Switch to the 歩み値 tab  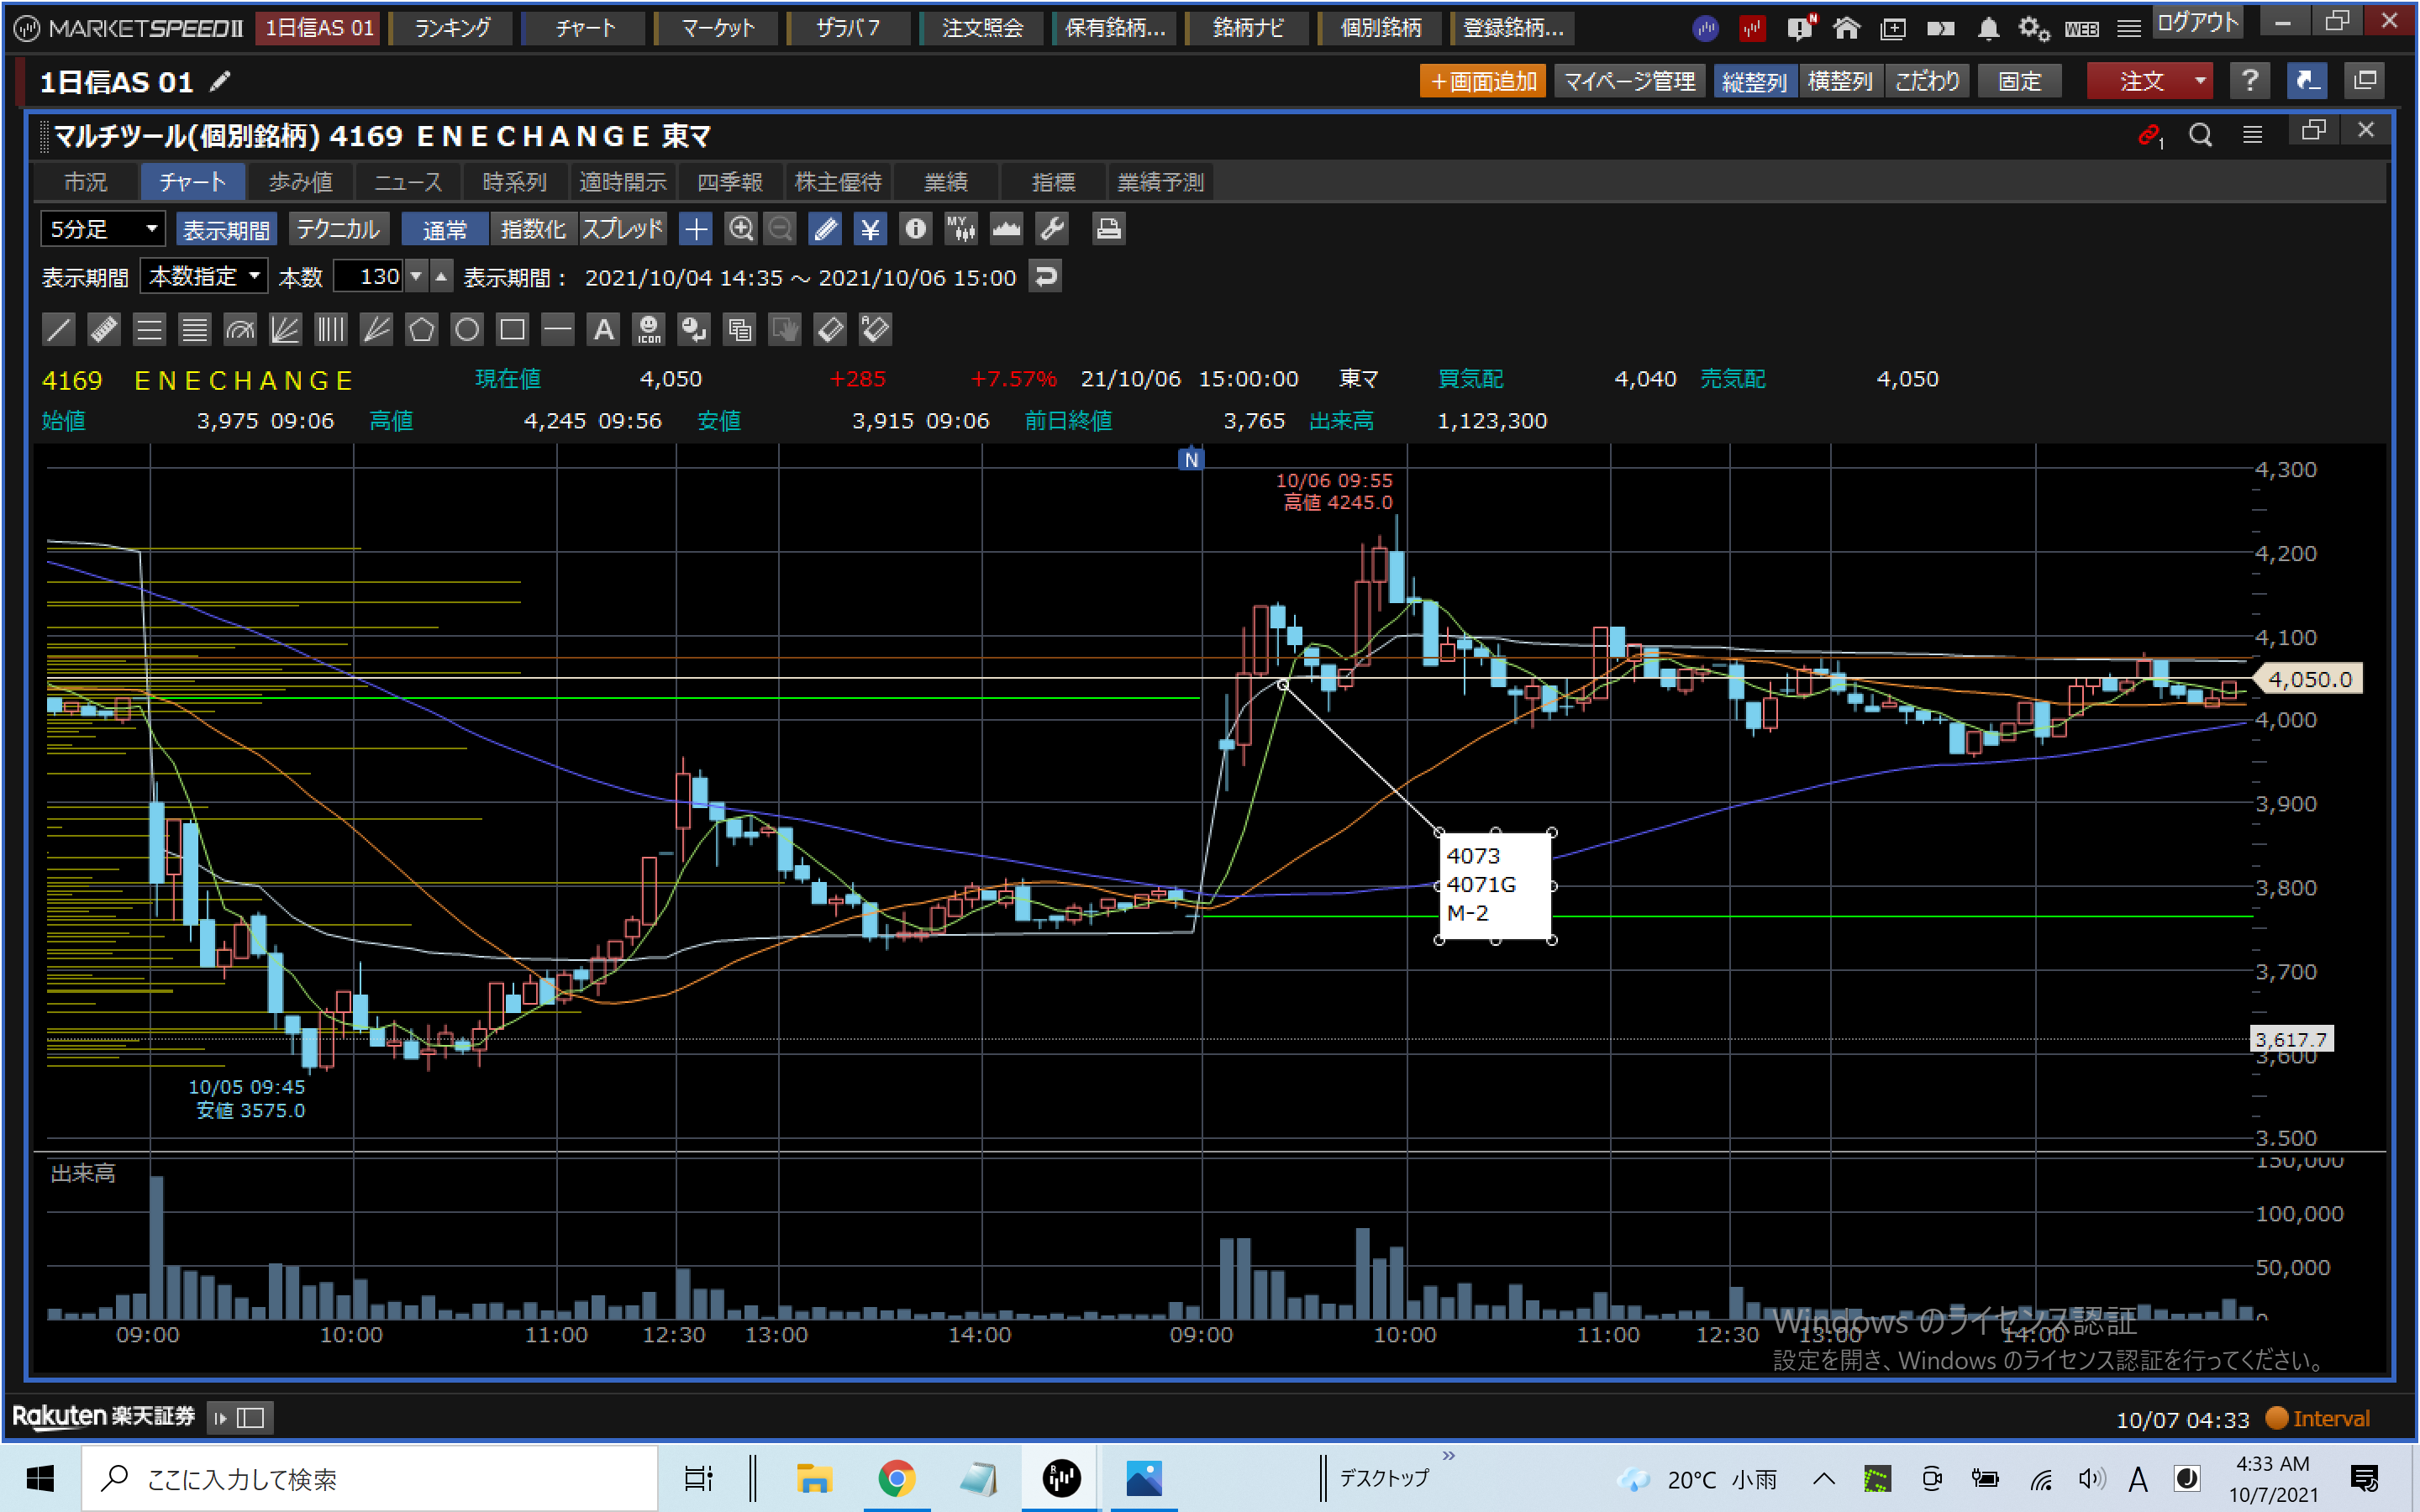[300, 182]
